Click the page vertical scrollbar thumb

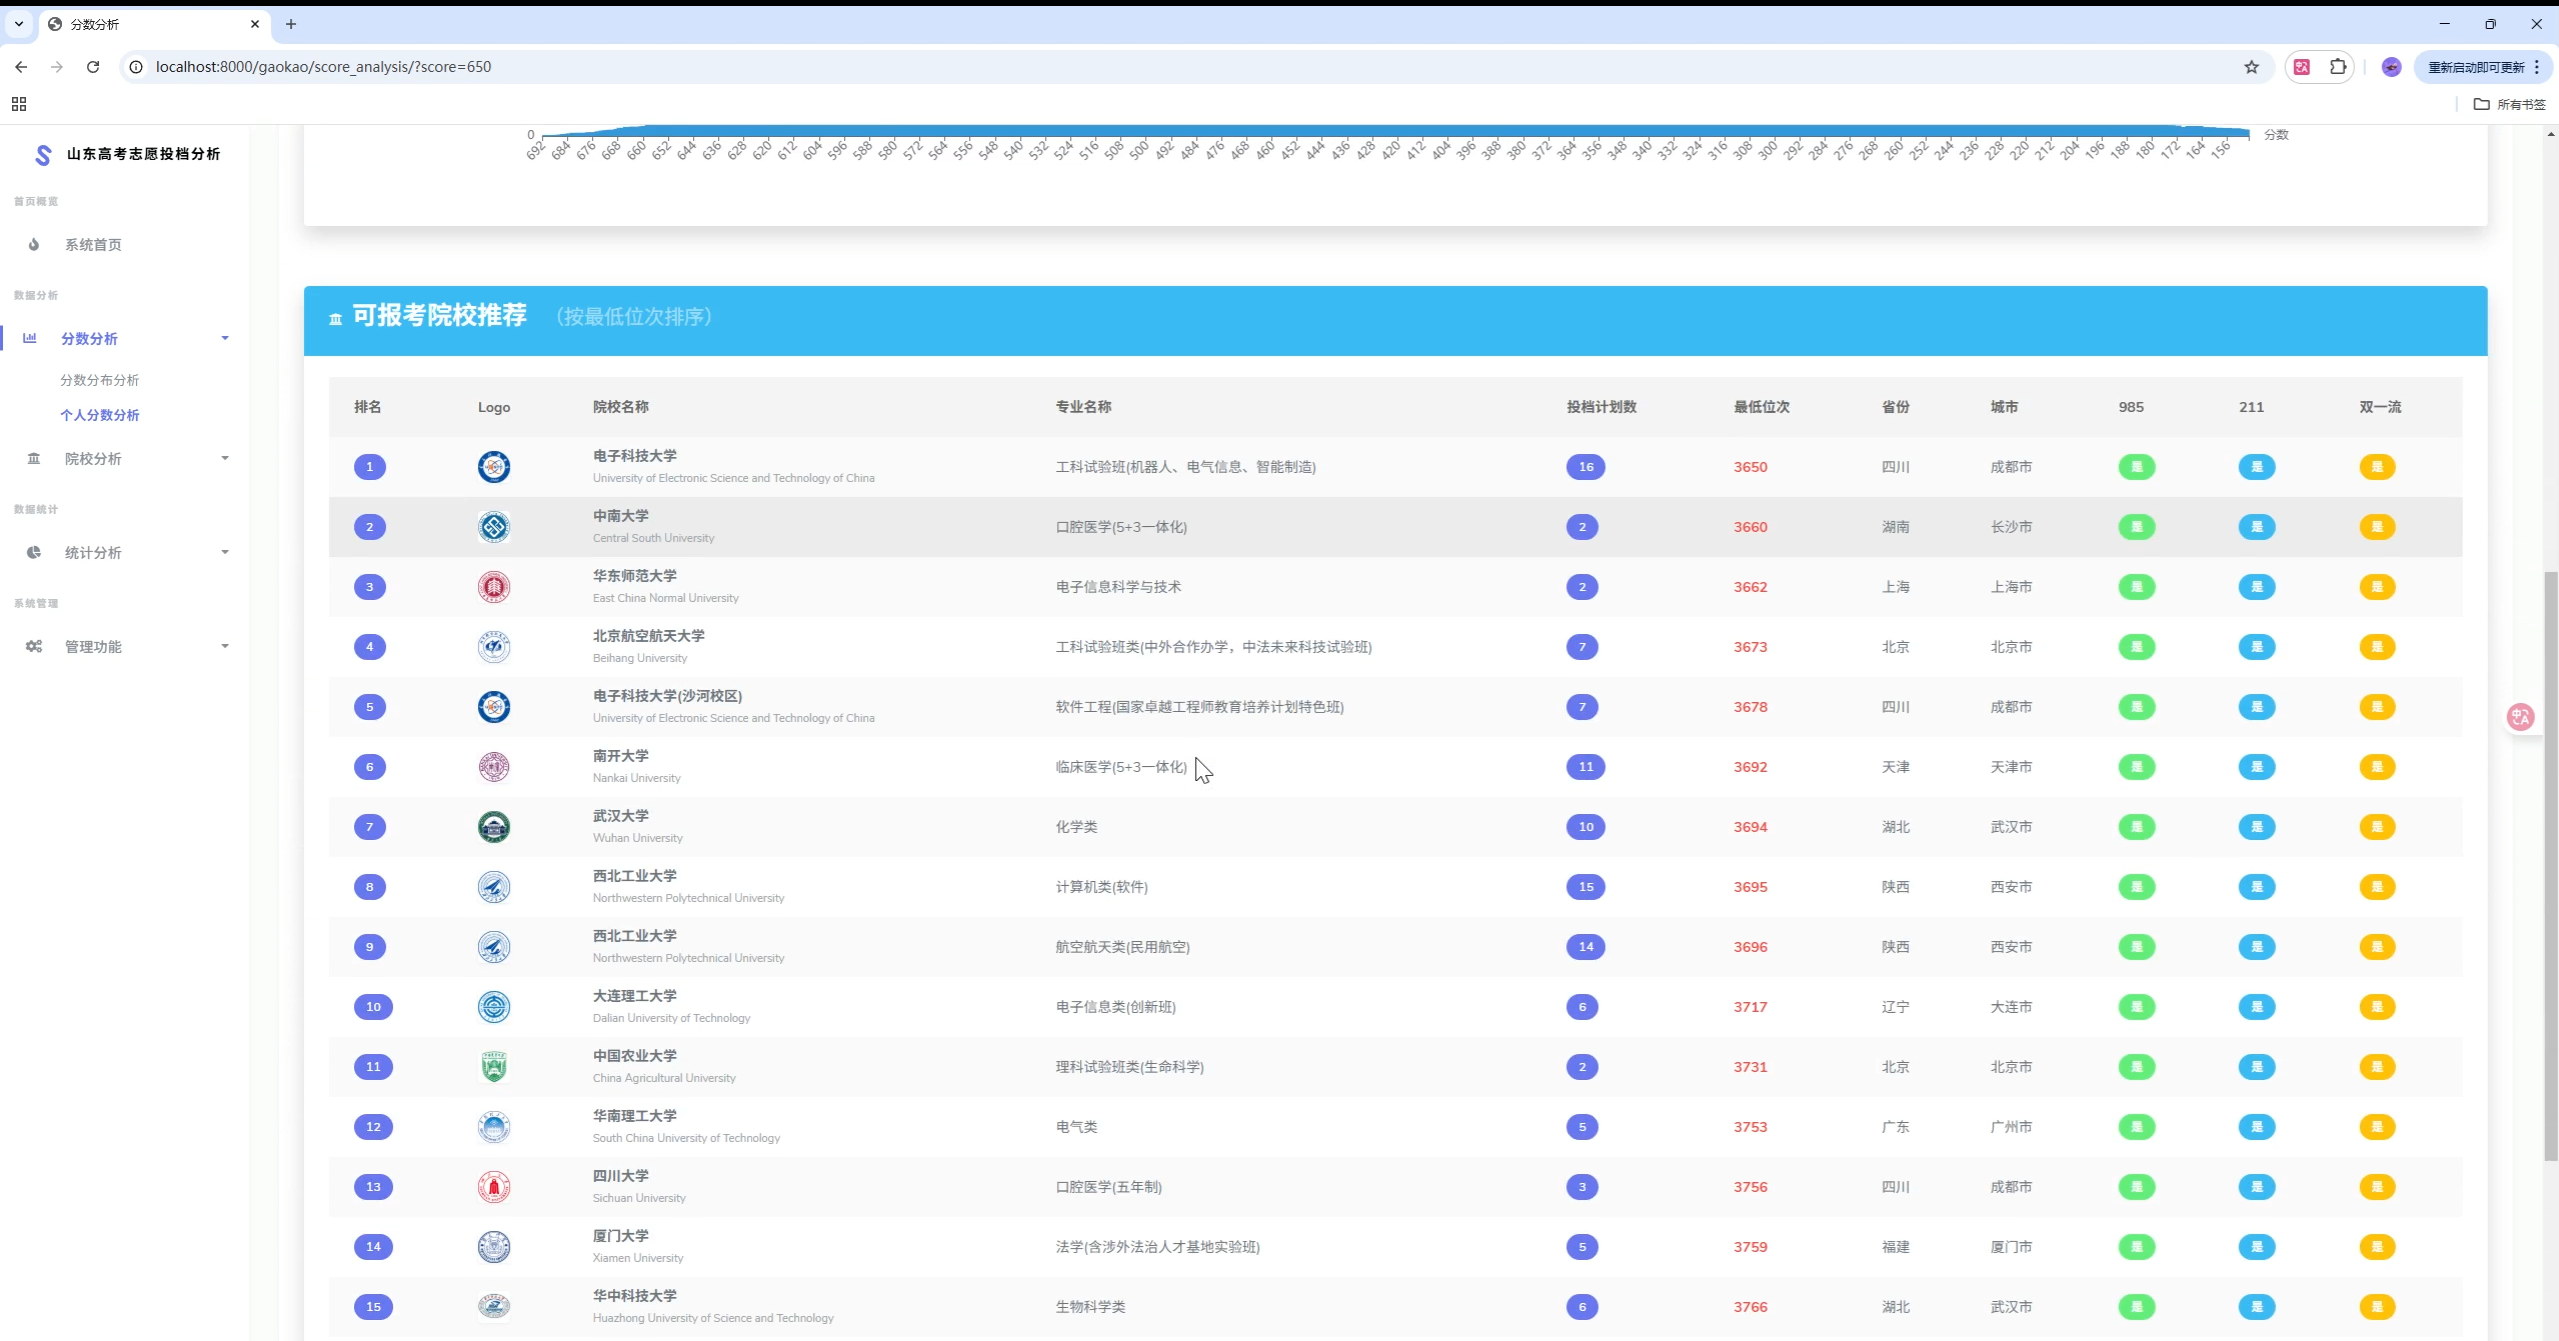pyautogui.click(x=2551, y=866)
